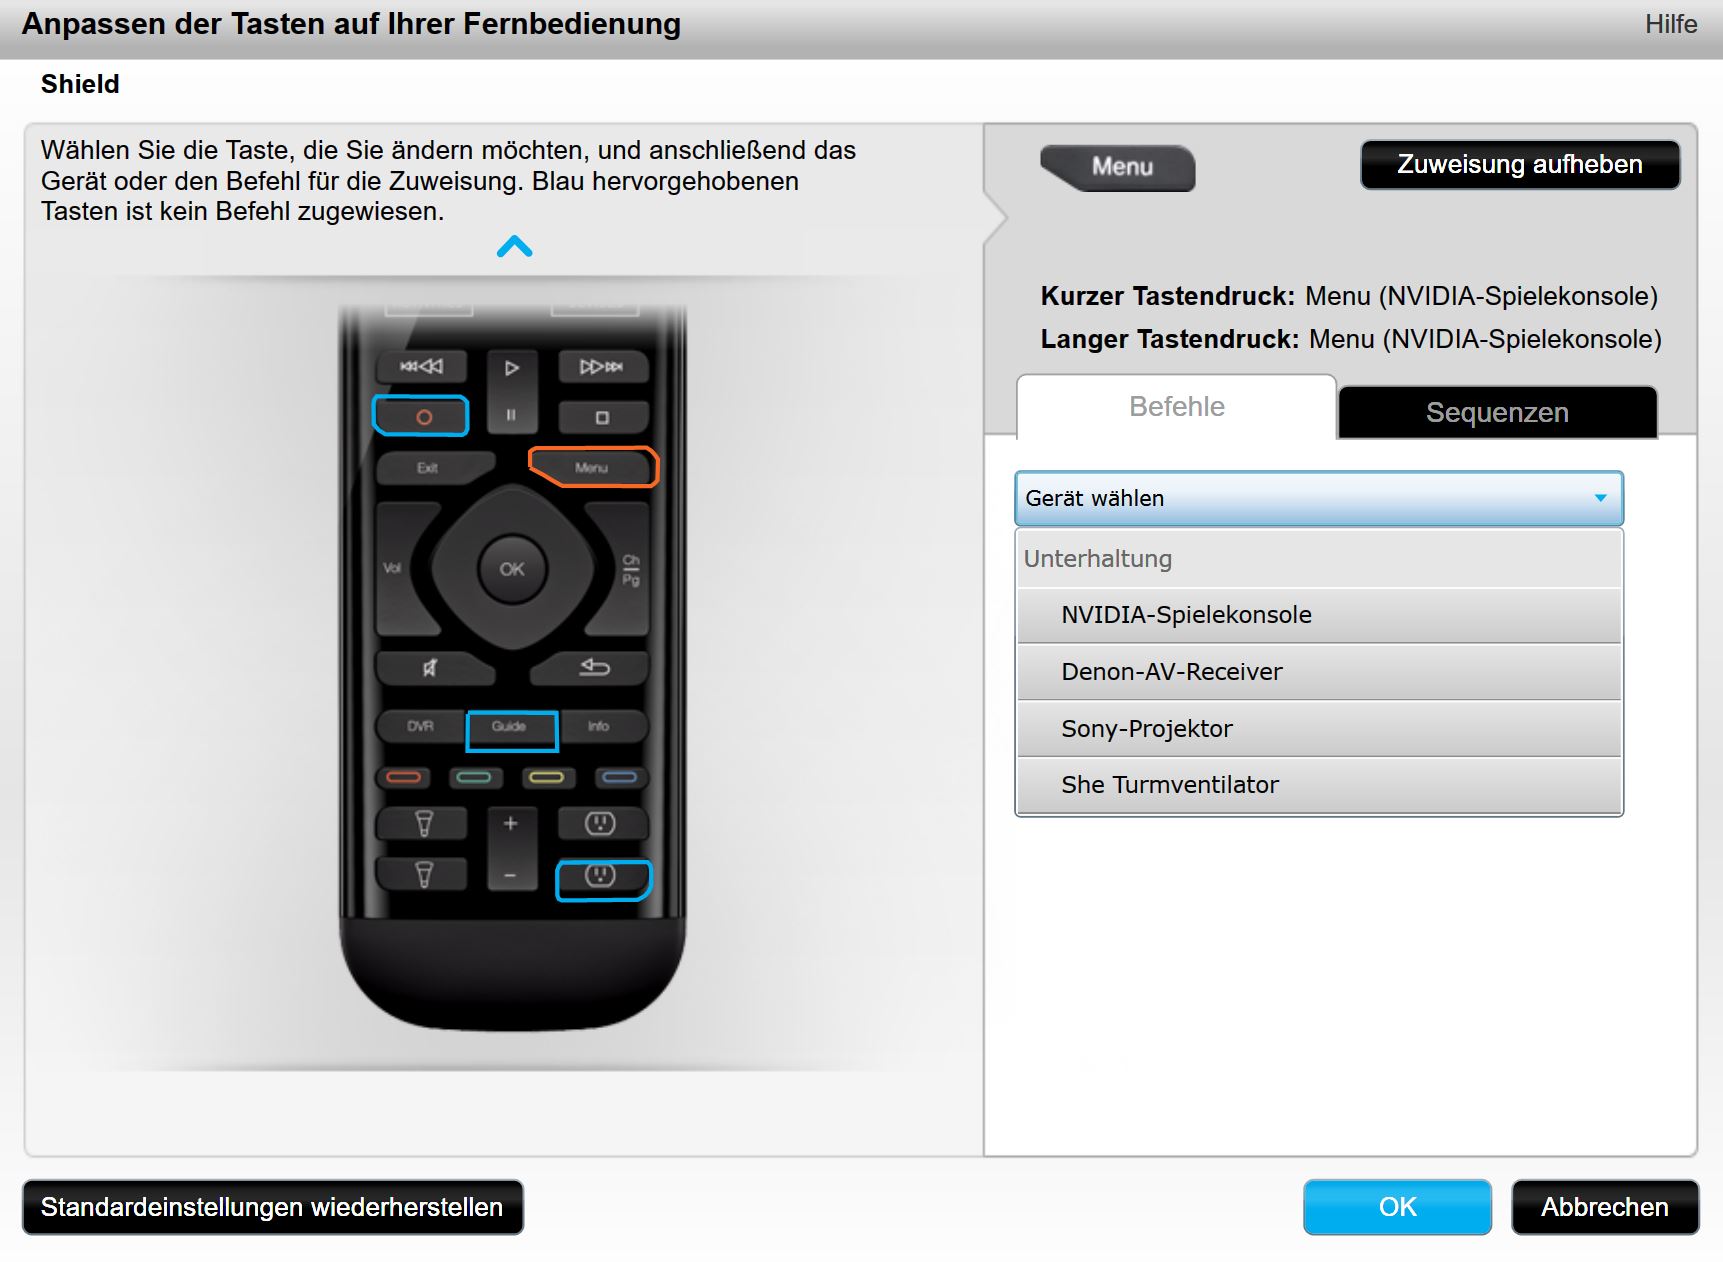Viewport: 1723px width, 1262px height.
Task: Select the red color button on the remote
Action: click(403, 777)
